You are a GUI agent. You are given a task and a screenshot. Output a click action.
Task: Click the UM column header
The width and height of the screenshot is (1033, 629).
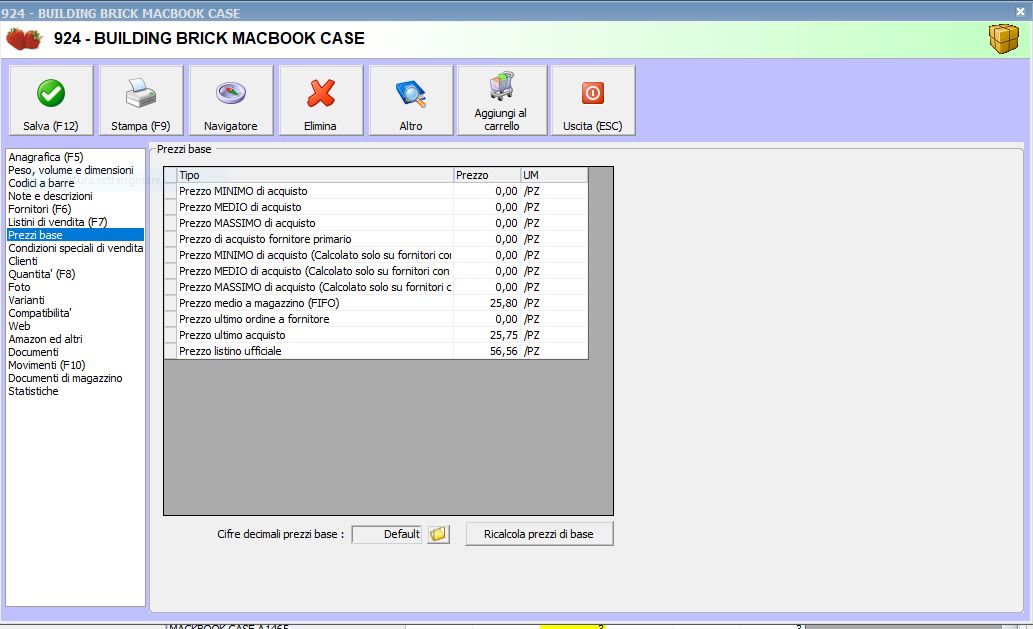[554, 175]
